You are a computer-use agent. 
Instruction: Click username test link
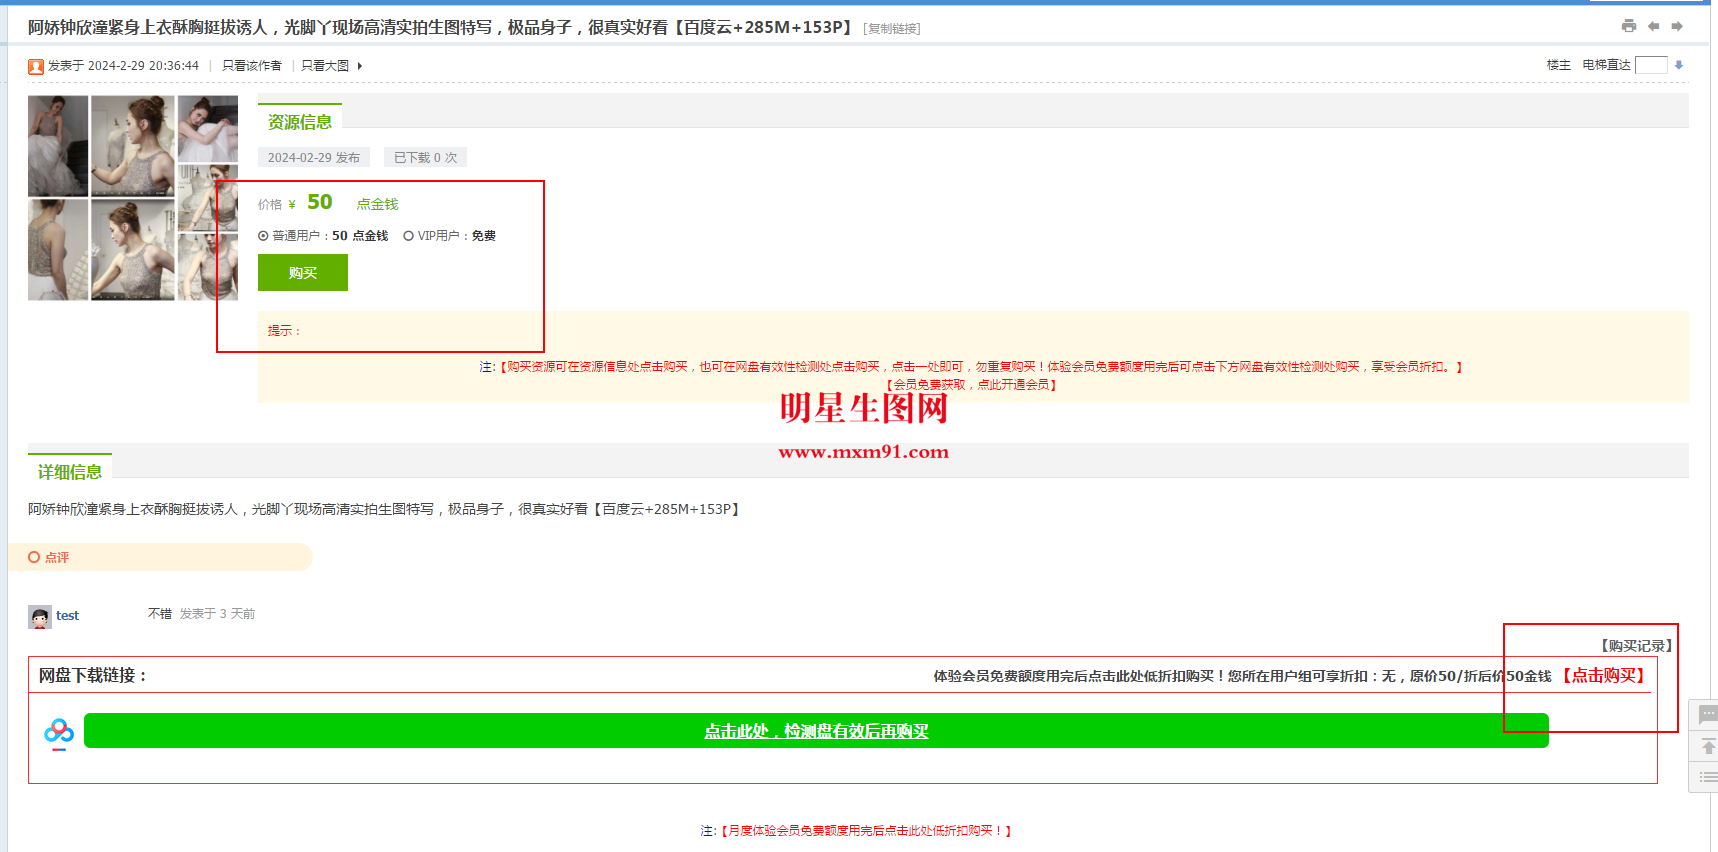67,616
